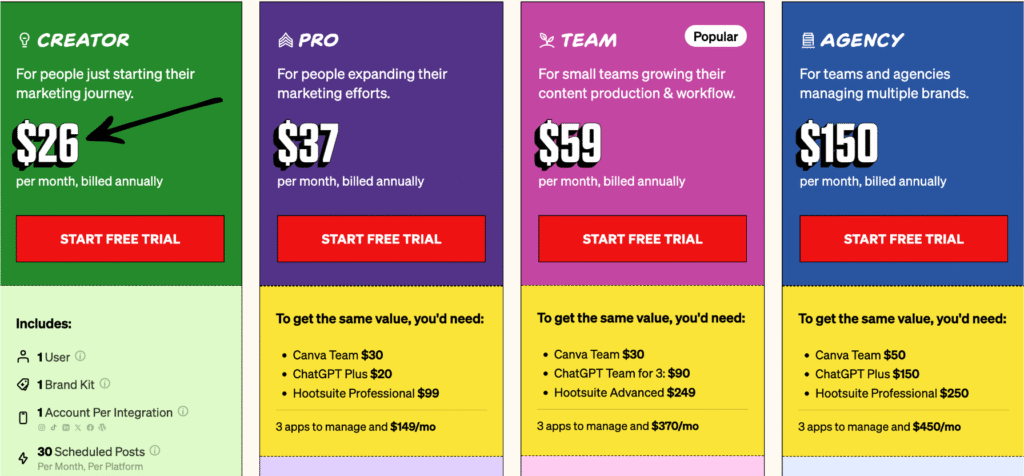Click the info icon beside Brand Kit
This screenshot has width=1024, height=476.
[x=105, y=384]
